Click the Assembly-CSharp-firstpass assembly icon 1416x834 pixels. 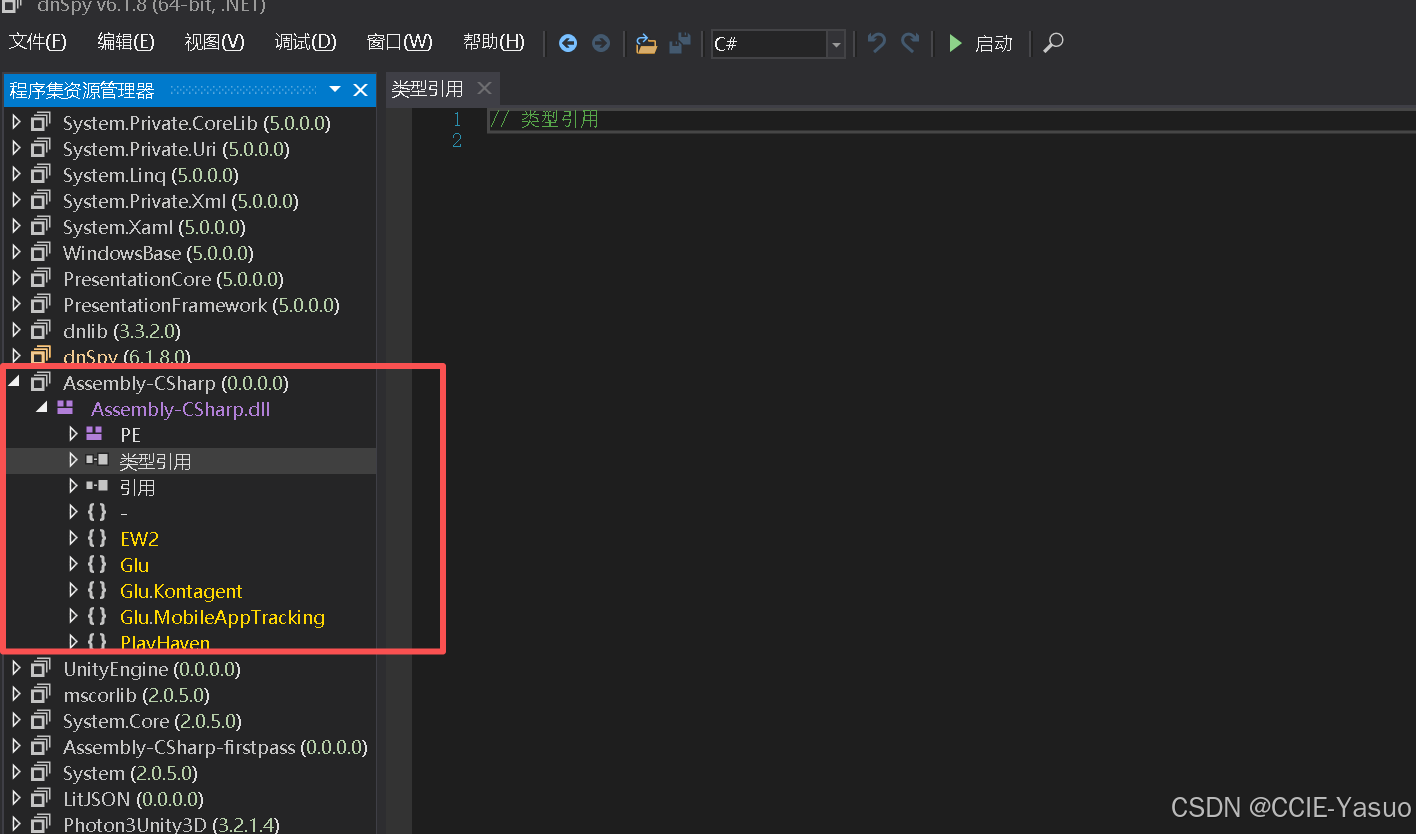(40, 746)
